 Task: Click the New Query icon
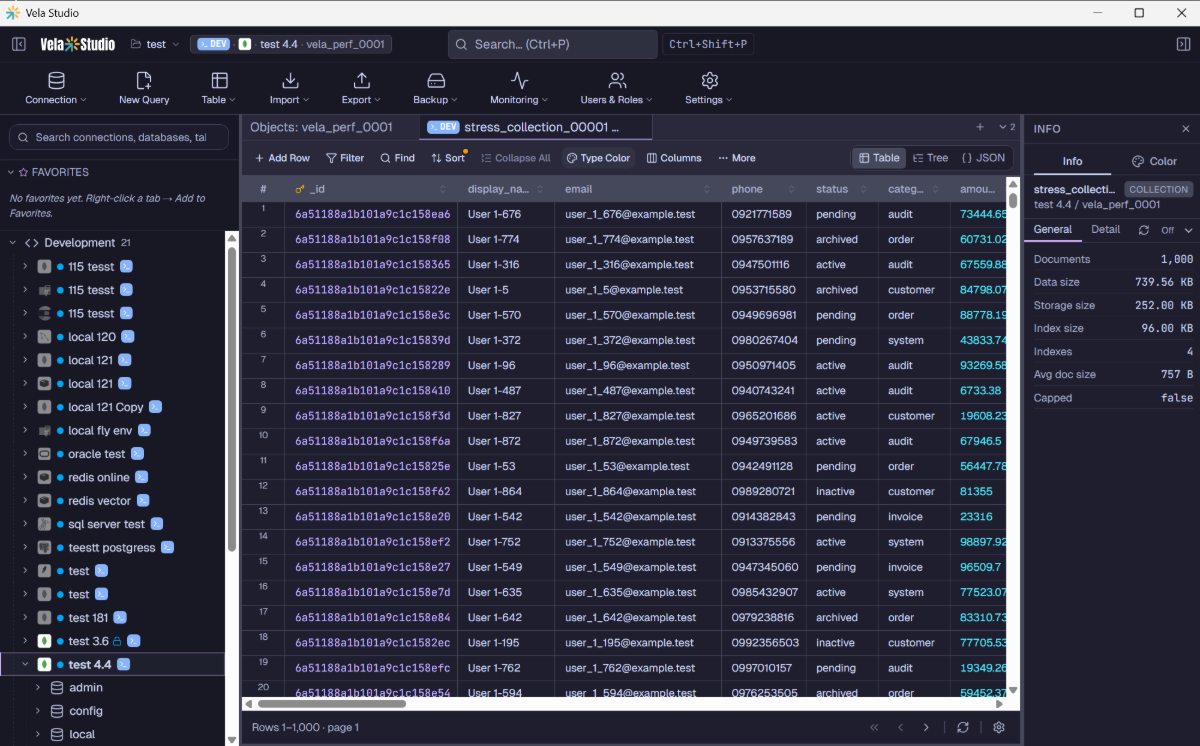(x=144, y=80)
